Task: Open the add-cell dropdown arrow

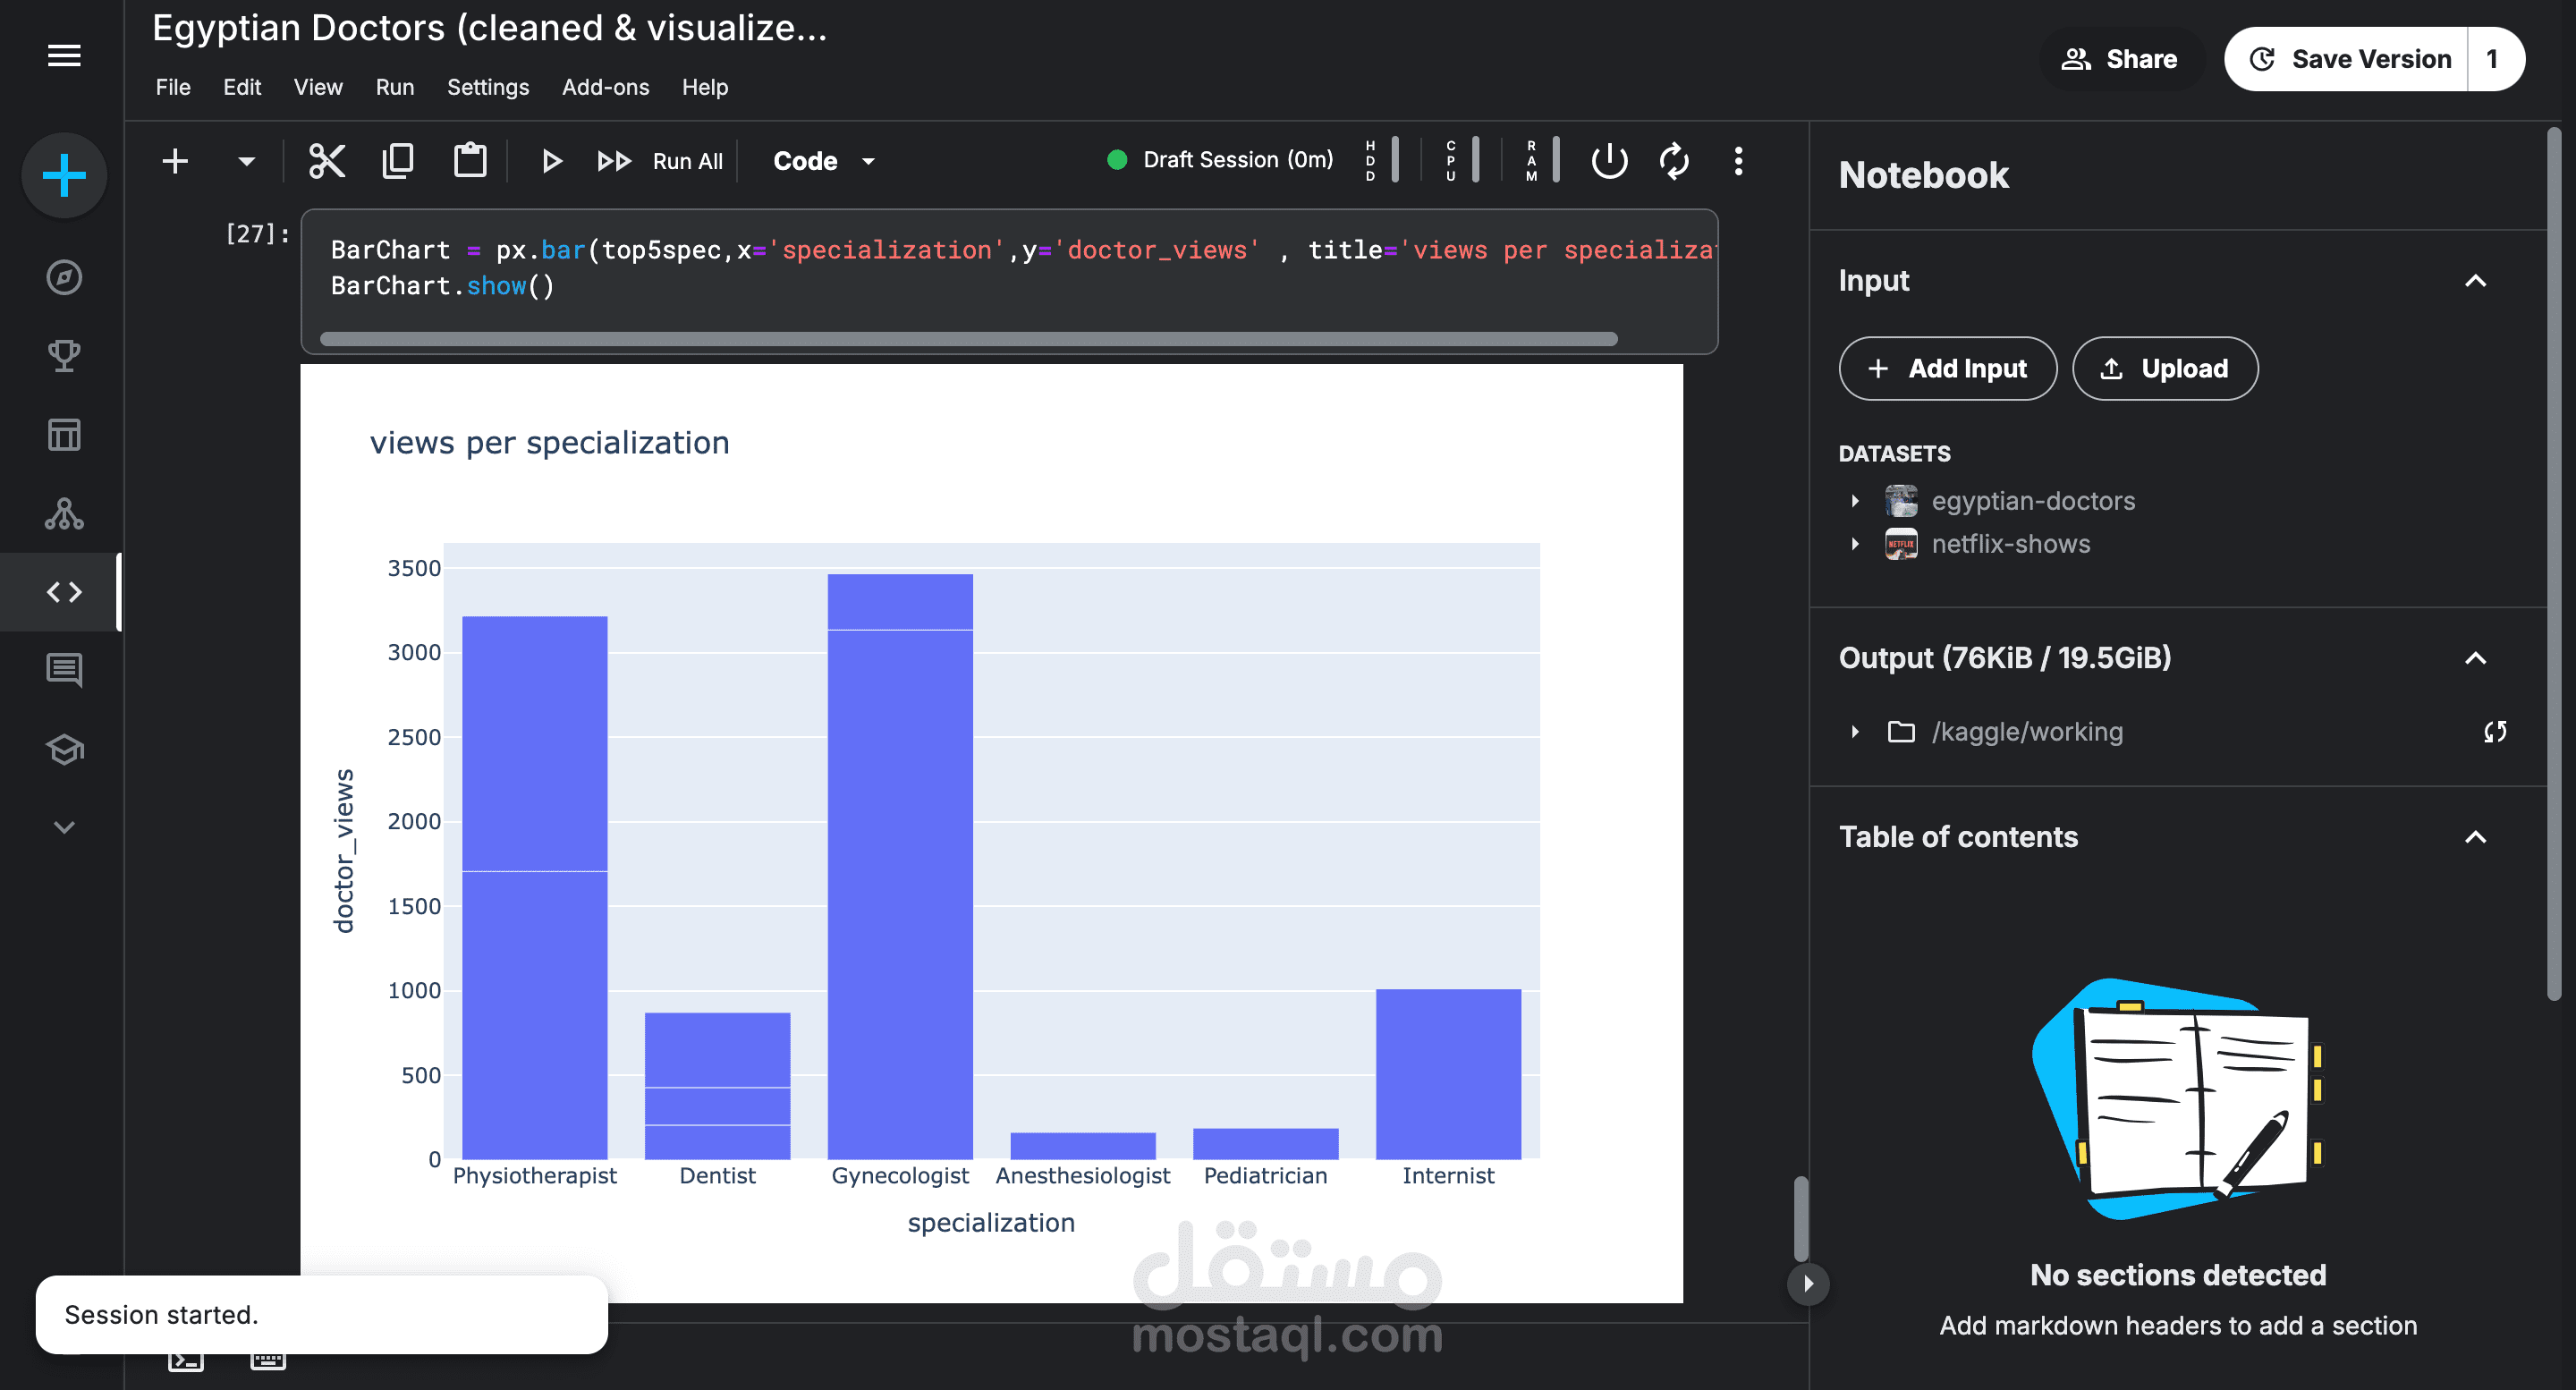Action: tap(246, 161)
